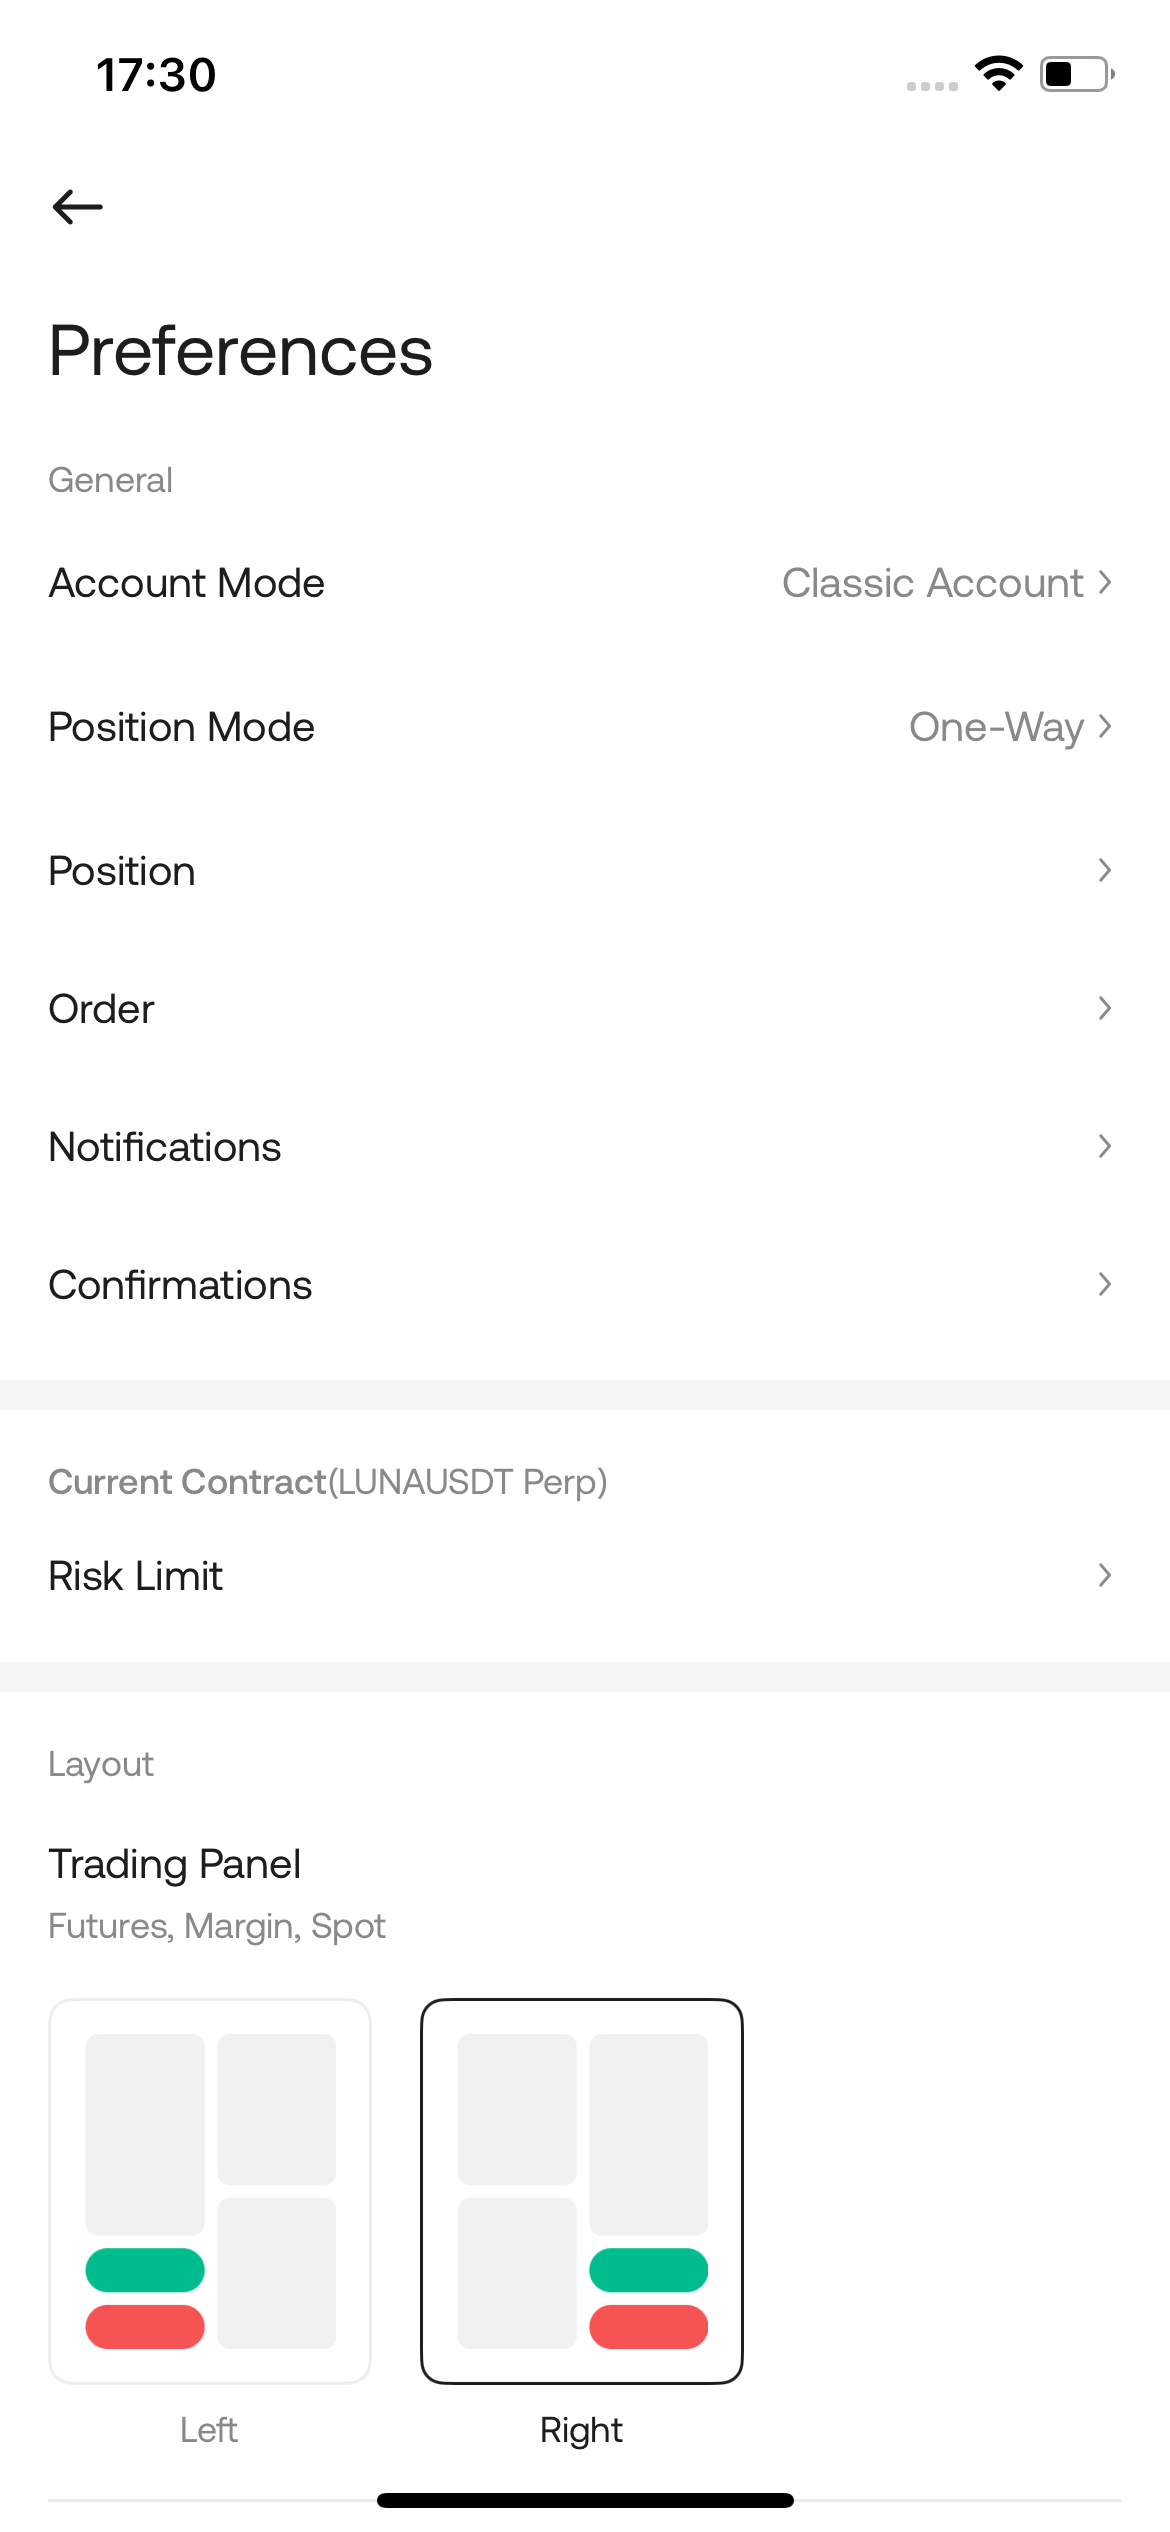Click the chevron next to One-Way
Viewport: 1170px width, 2532px height.
click(1105, 726)
